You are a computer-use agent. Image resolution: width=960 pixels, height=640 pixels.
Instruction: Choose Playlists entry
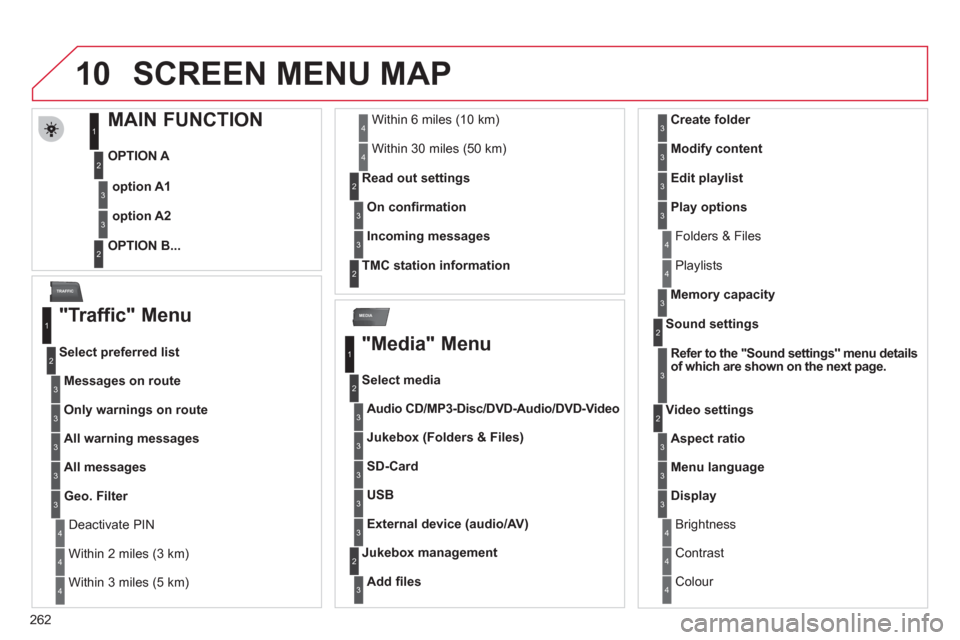point(699,266)
